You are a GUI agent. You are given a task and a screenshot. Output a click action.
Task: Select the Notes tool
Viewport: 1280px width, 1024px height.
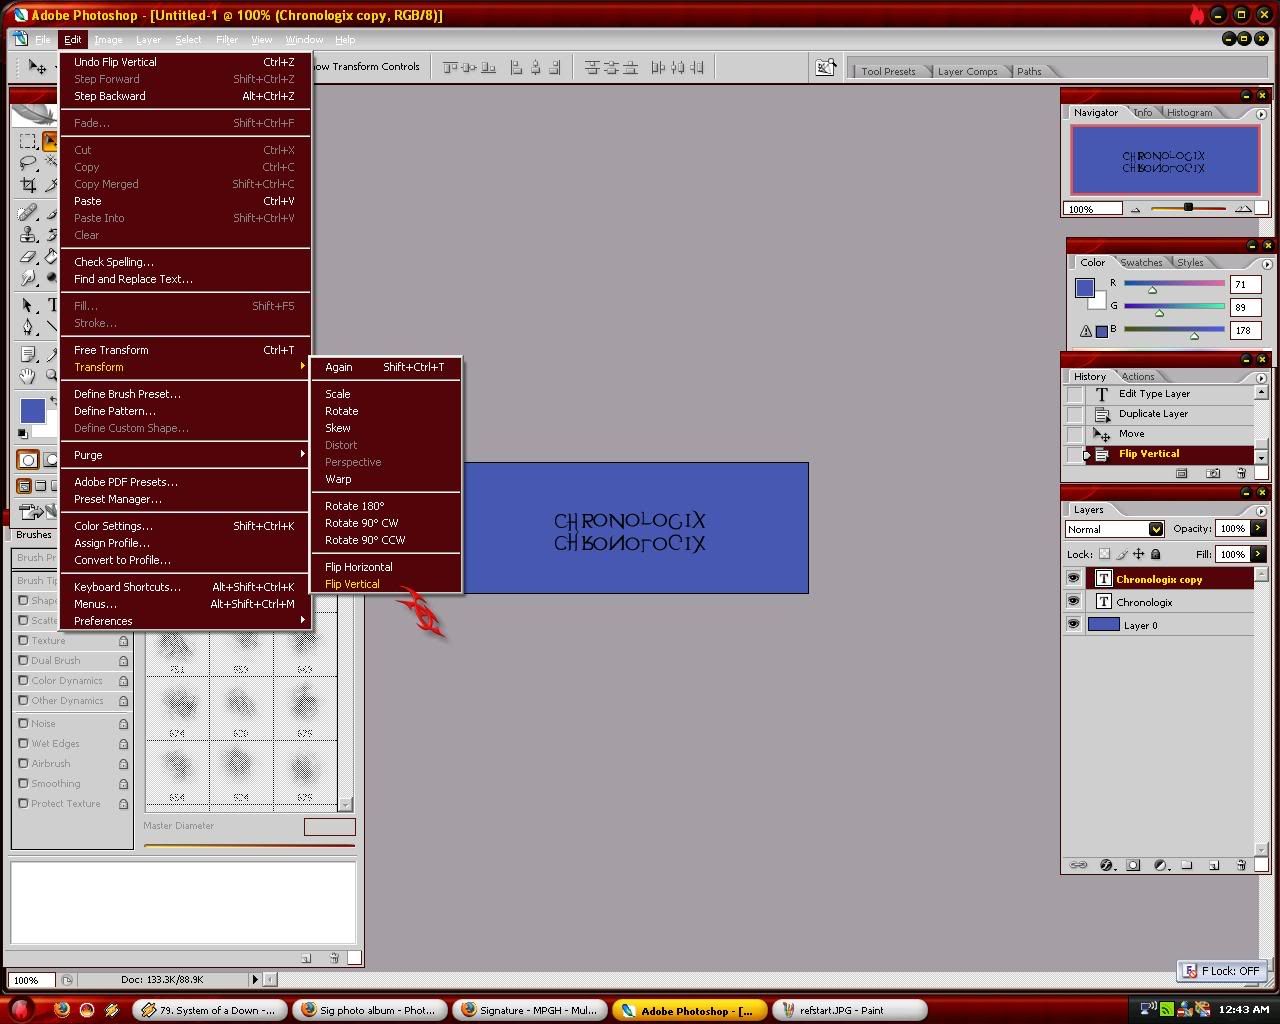[x=28, y=354]
